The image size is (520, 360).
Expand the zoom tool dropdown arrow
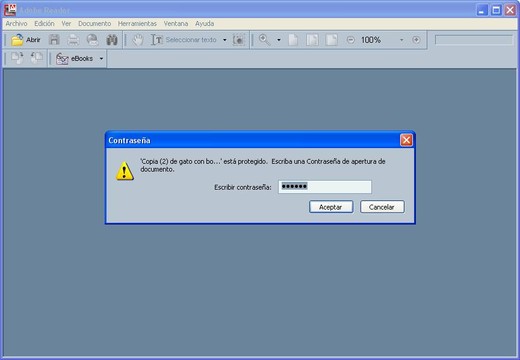[x=279, y=40]
